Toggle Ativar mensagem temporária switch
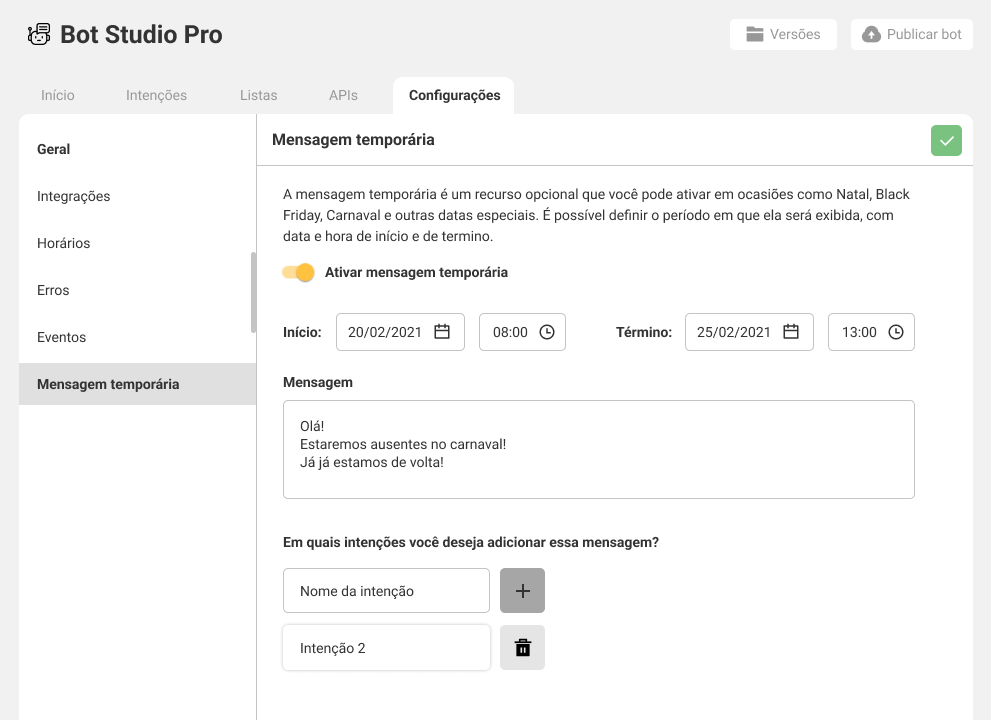Screen dimensions: 991x720 point(298,272)
